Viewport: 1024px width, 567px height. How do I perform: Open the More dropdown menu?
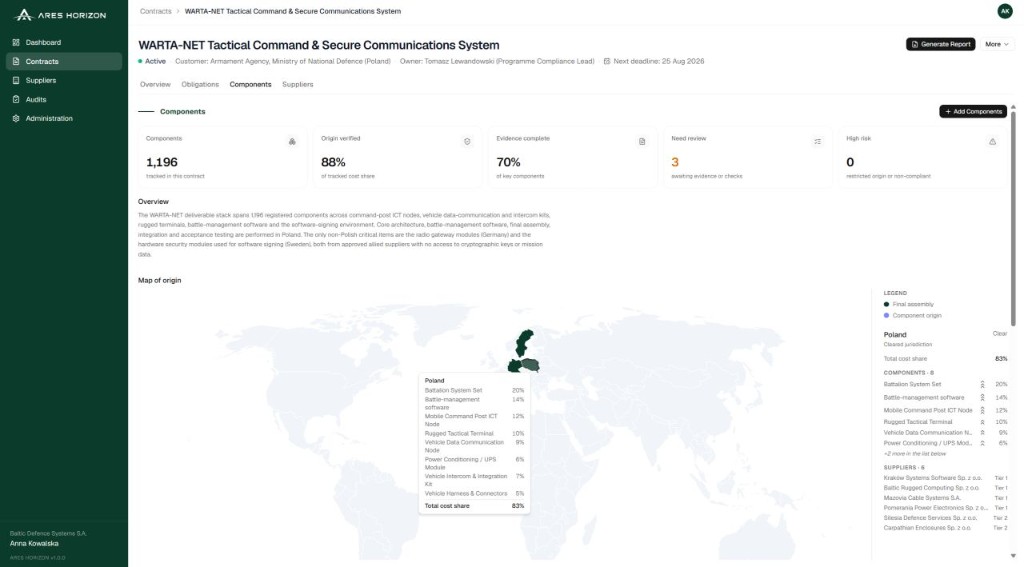click(997, 44)
